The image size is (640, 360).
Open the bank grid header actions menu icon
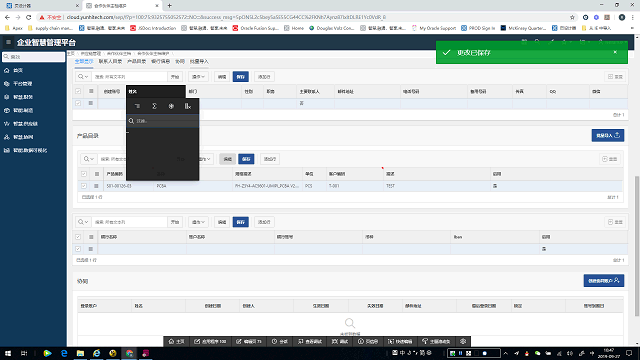91,237
